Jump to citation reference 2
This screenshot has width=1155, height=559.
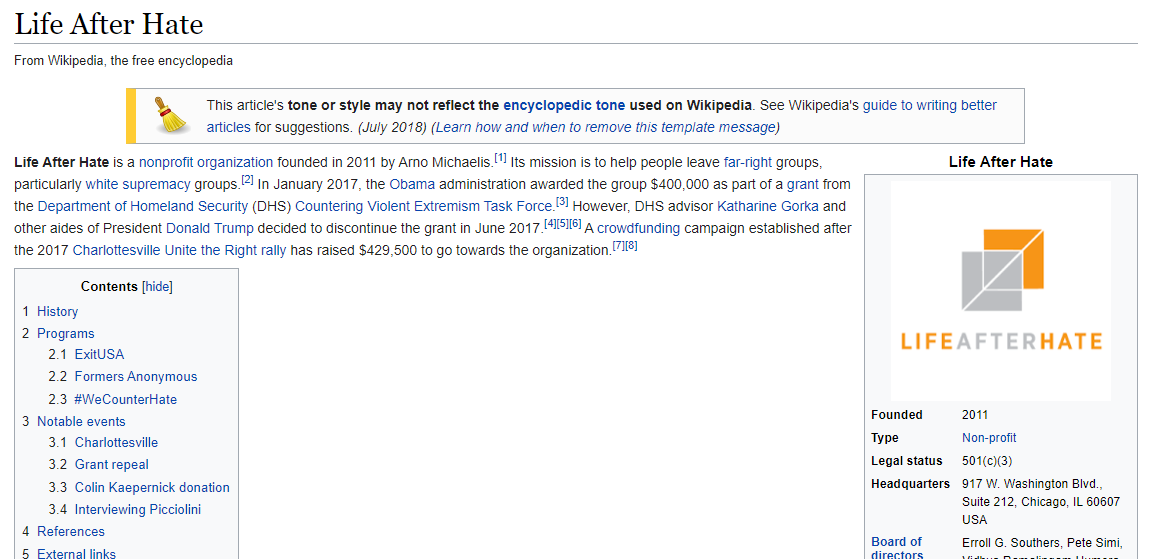tap(248, 179)
